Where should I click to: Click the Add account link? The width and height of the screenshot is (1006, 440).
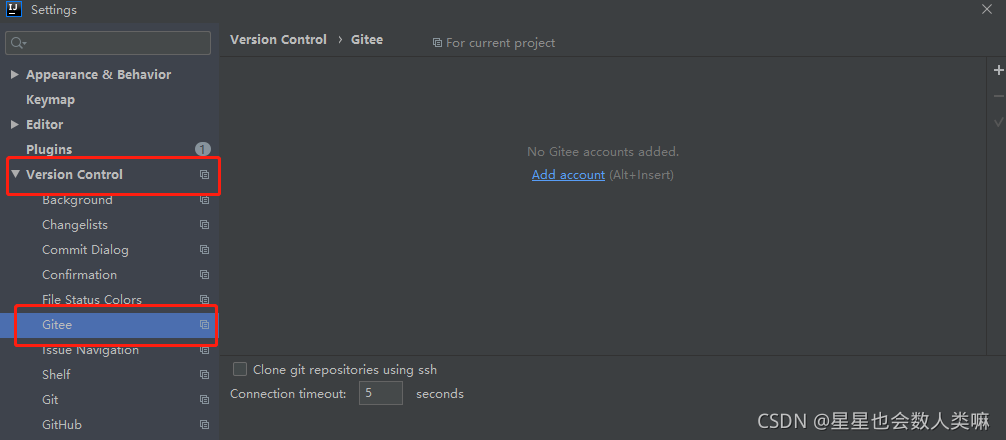(568, 174)
